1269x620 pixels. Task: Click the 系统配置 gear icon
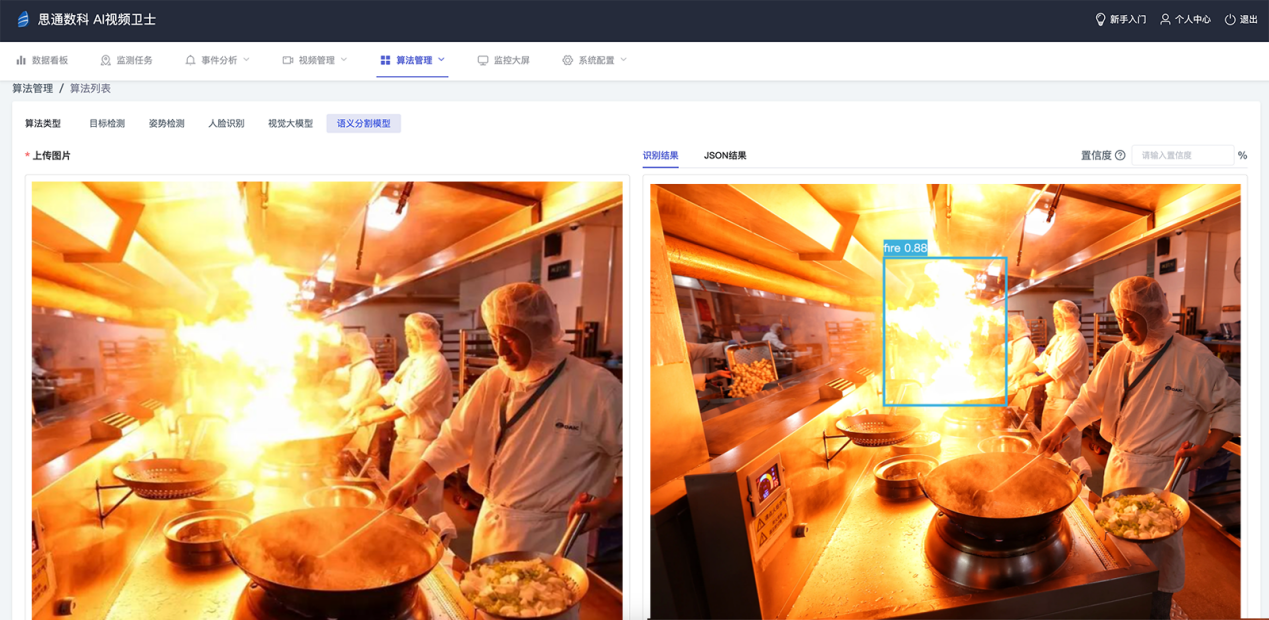click(567, 60)
